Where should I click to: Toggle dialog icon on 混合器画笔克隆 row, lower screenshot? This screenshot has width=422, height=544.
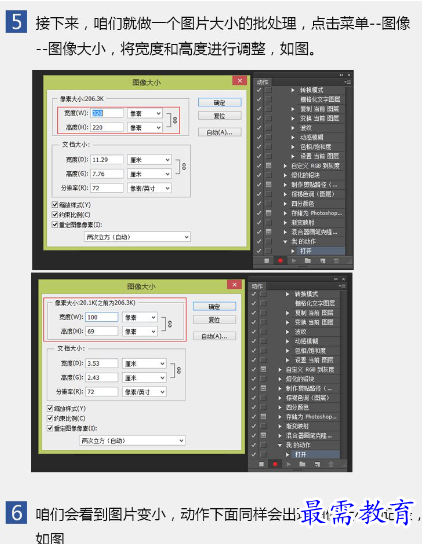[263, 435]
